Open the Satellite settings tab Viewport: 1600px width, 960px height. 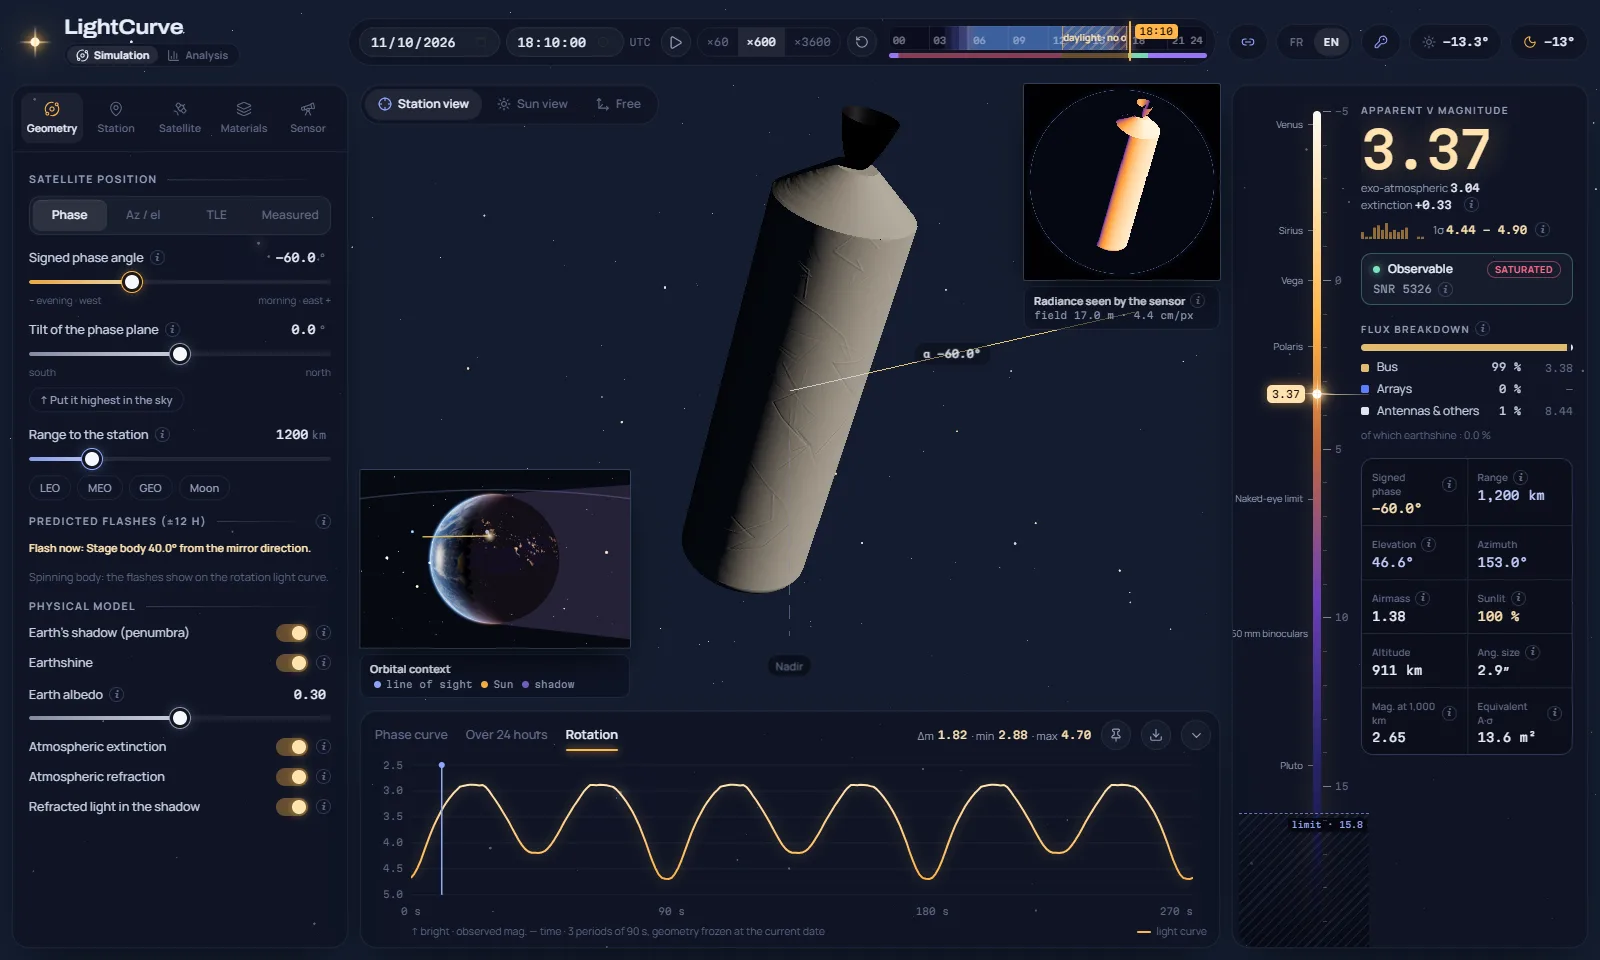pyautogui.click(x=180, y=117)
